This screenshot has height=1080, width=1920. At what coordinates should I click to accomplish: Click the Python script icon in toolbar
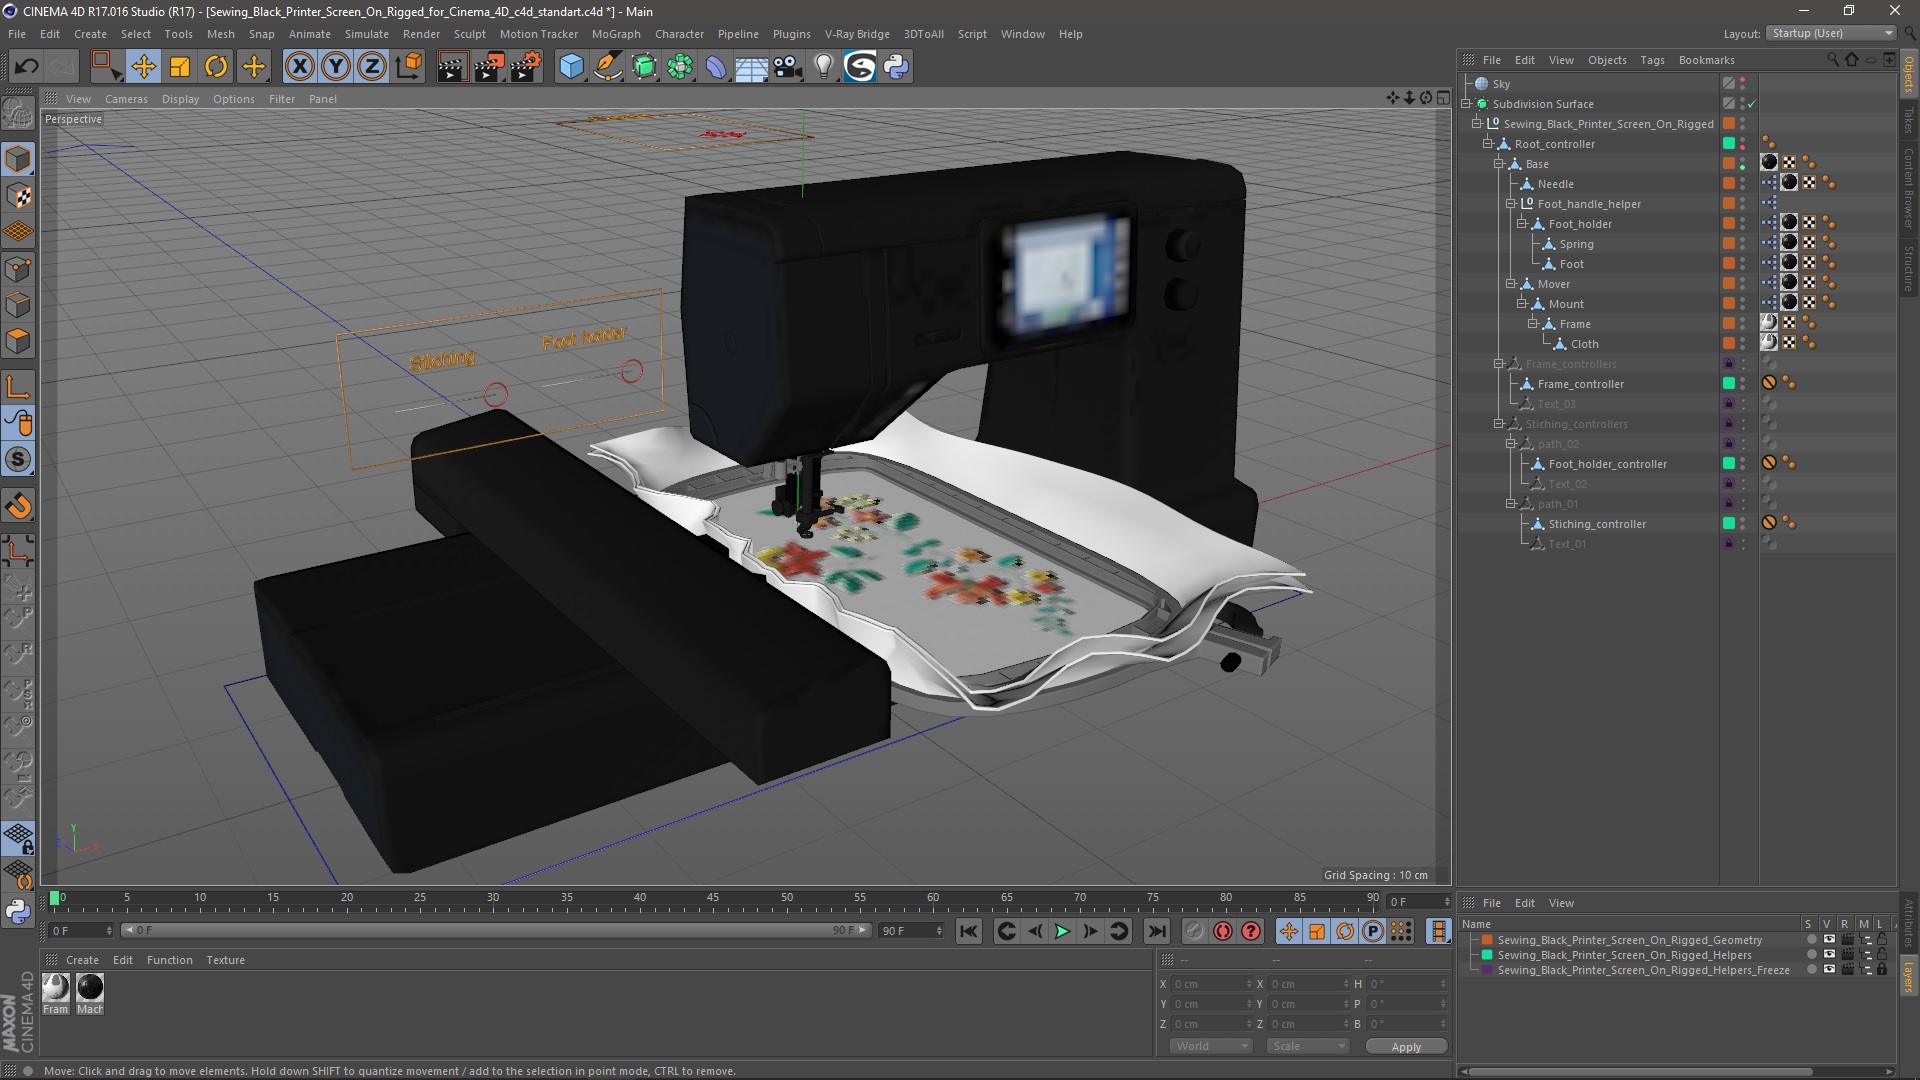(896, 67)
